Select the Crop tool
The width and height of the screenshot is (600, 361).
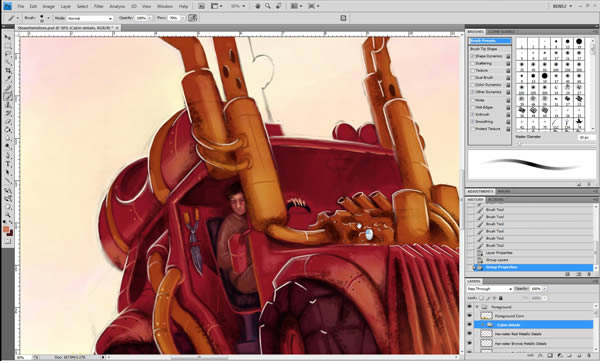(x=7, y=70)
